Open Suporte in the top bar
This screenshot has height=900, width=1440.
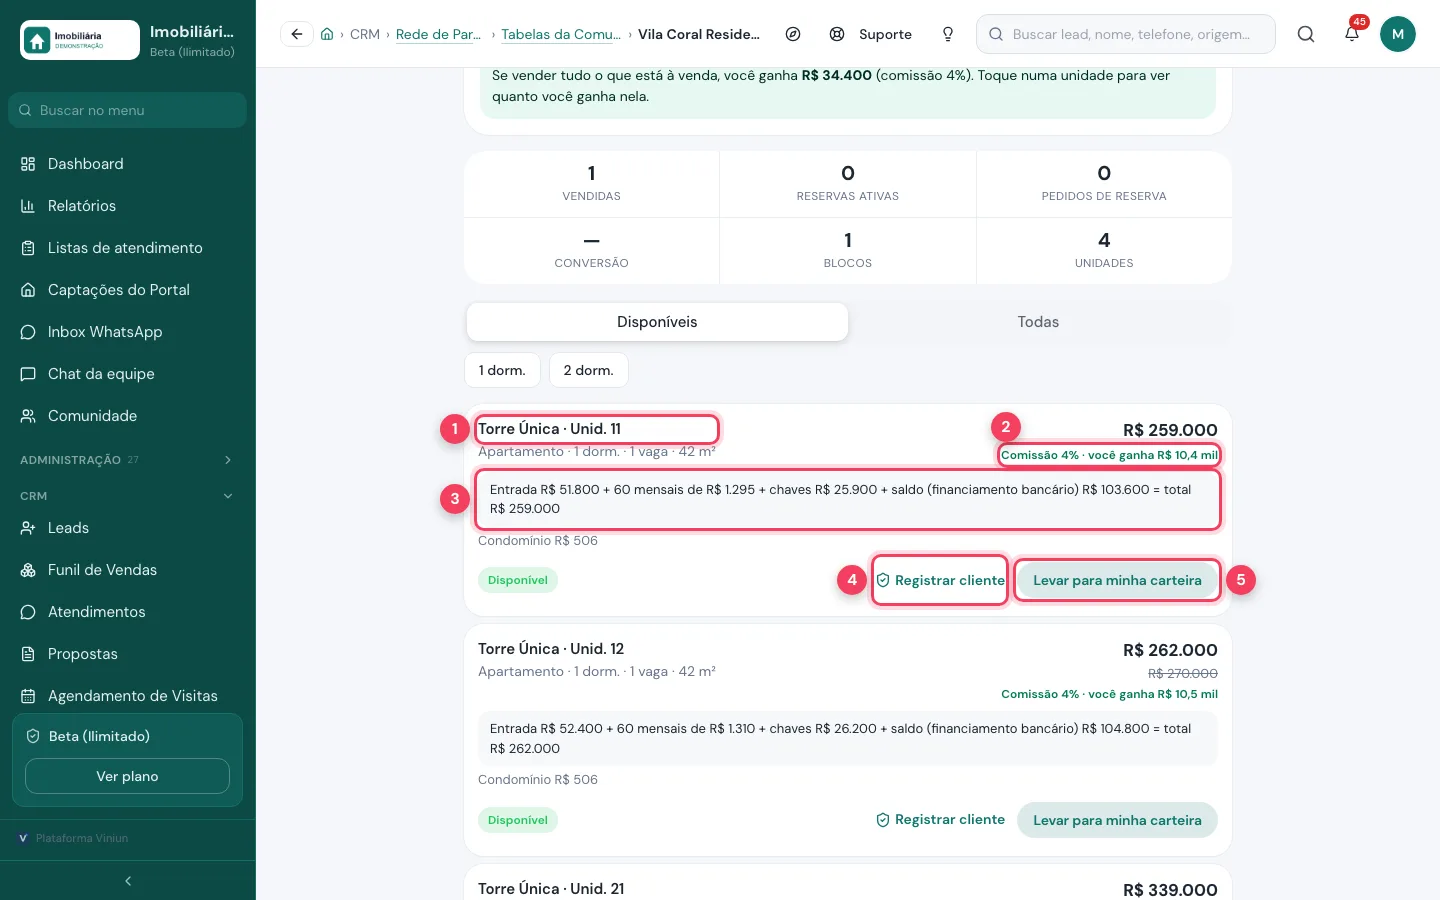pyautogui.click(x=871, y=34)
